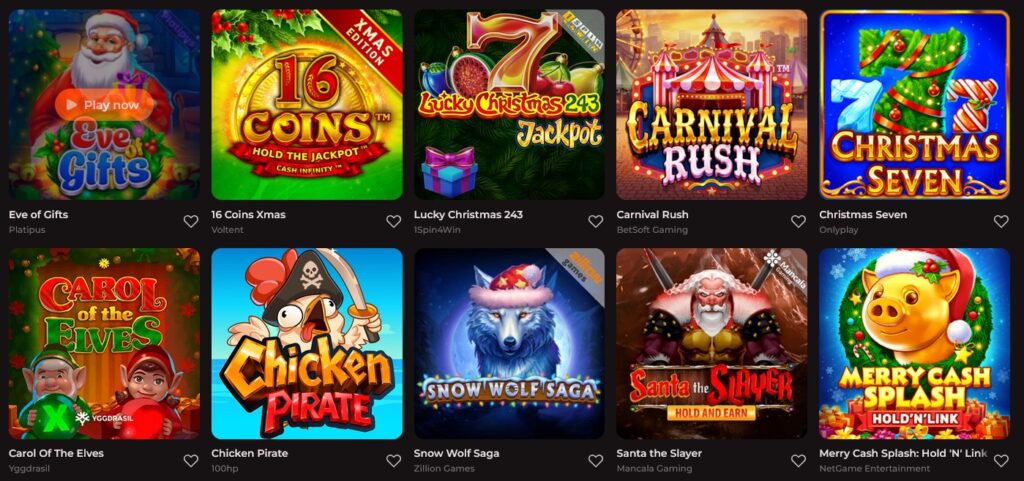Open Lucky Christmas 243 Jackpot thumbnail
The width and height of the screenshot is (1024, 481).
pyautogui.click(x=509, y=104)
